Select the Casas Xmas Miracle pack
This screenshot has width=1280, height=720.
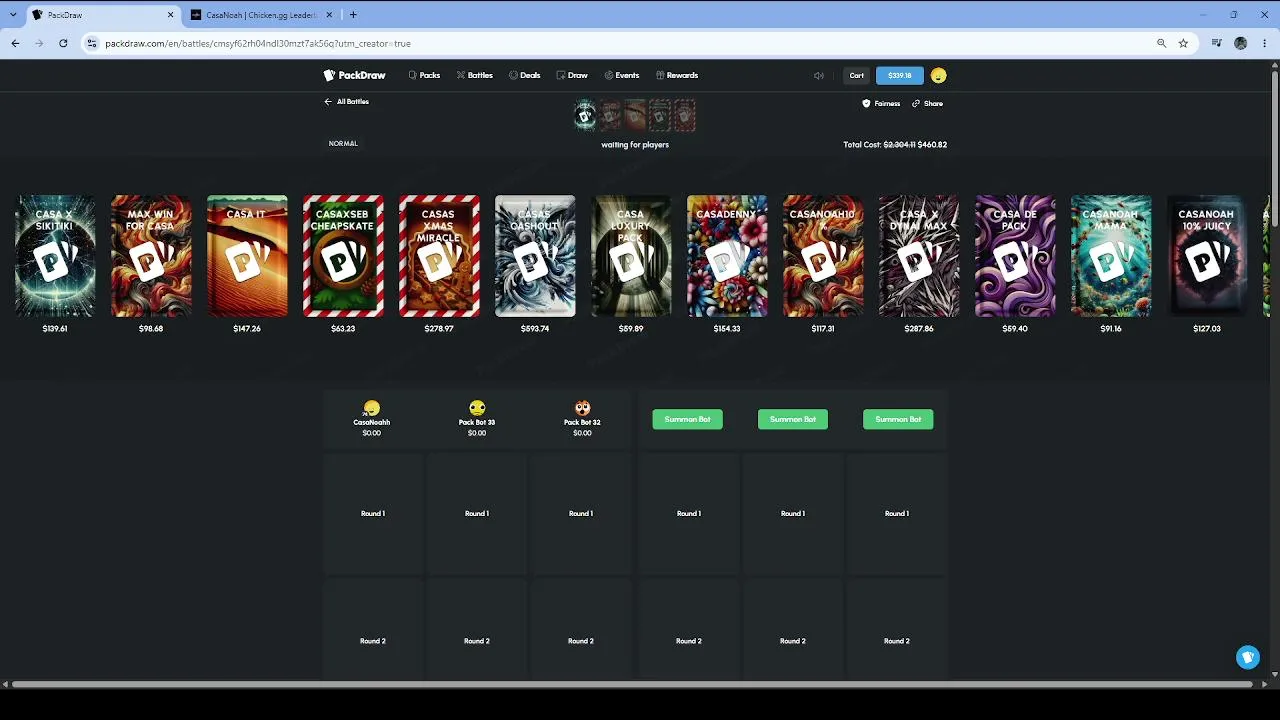439,256
